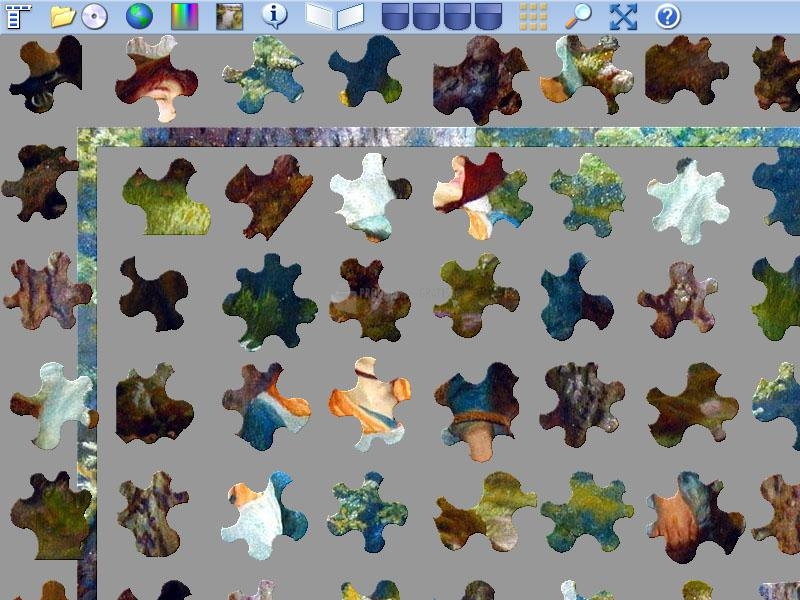Screen dimensions: 800x600
Task: Pick the dark teal piece with green patches
Action: click(269, 302)
